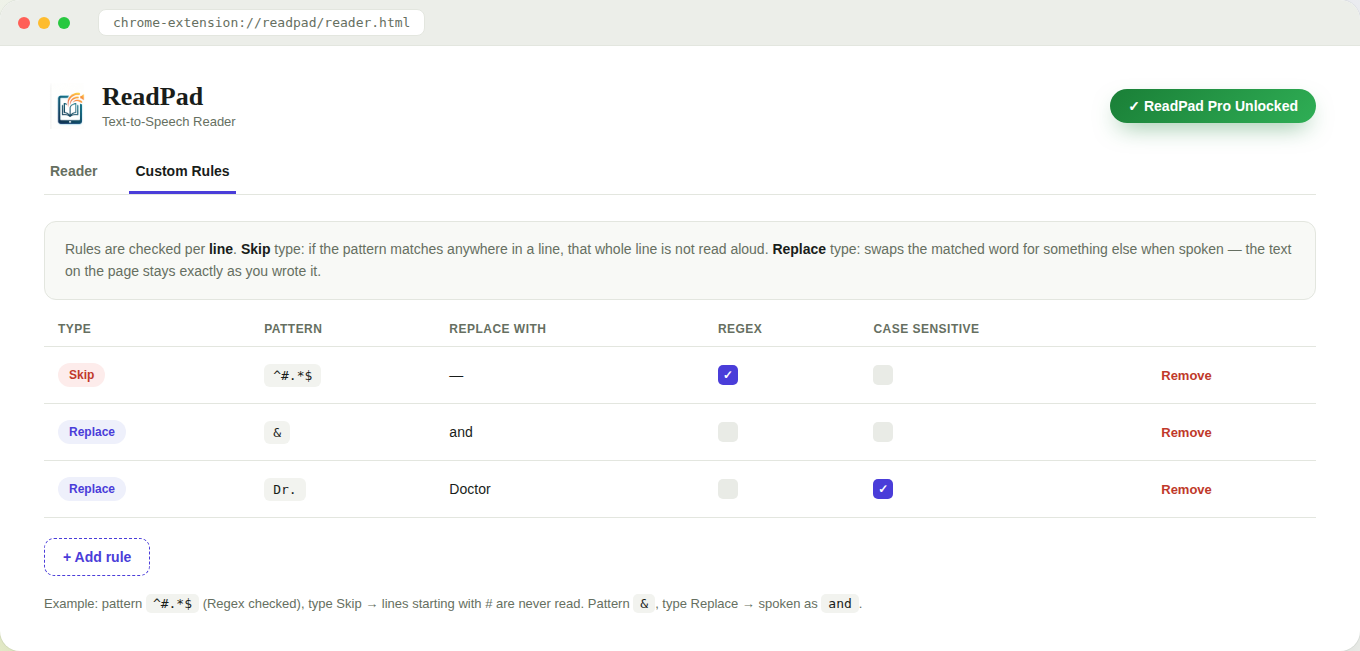Click the ^#.*$ pattern in the table
Screen dimensions: 1360x651
tap(292, 375)
